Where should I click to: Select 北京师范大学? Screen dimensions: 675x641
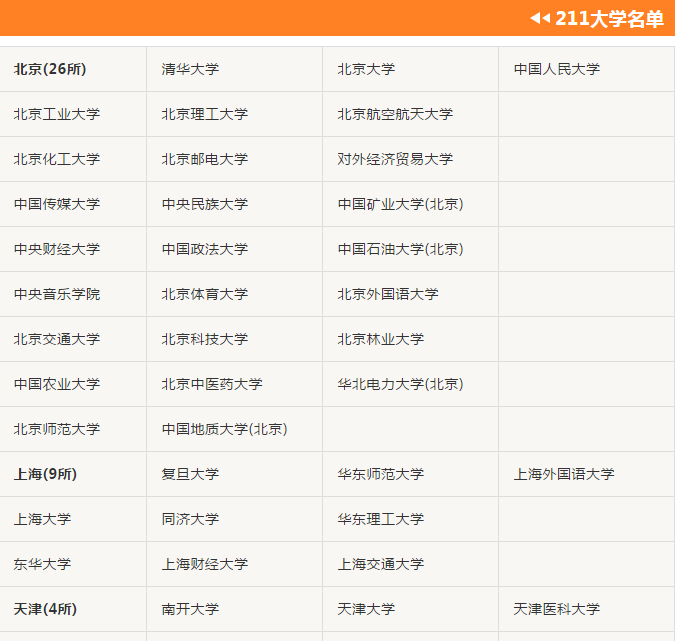[57, 429]
